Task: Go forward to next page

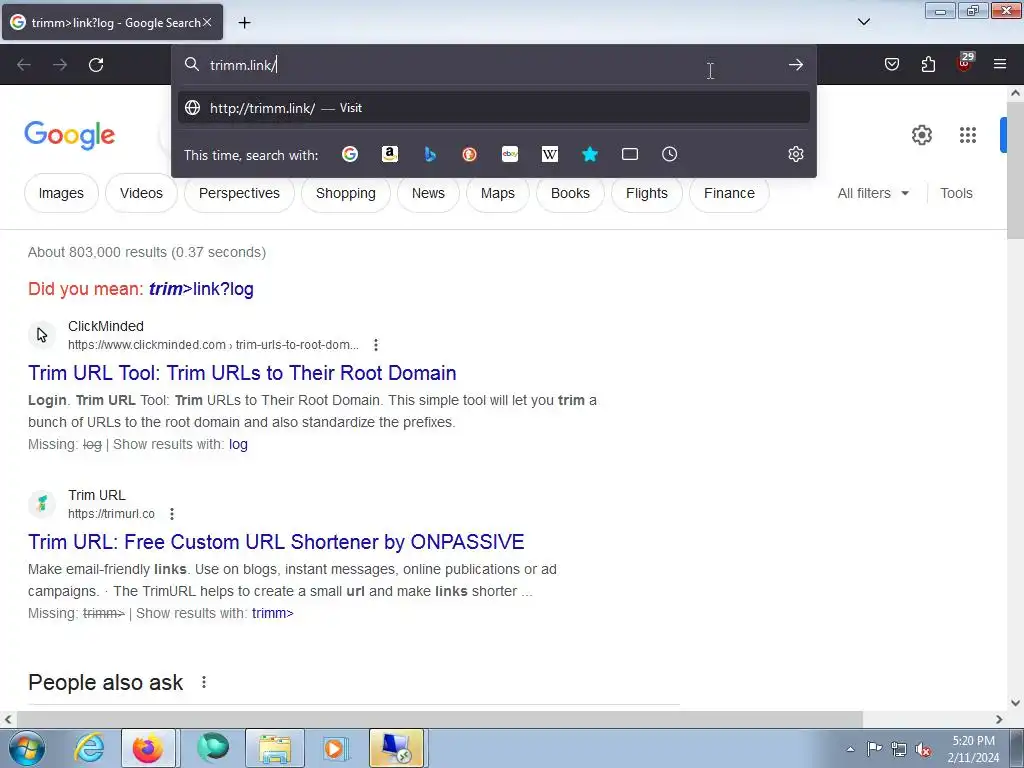Action: [x=60, y=65]
